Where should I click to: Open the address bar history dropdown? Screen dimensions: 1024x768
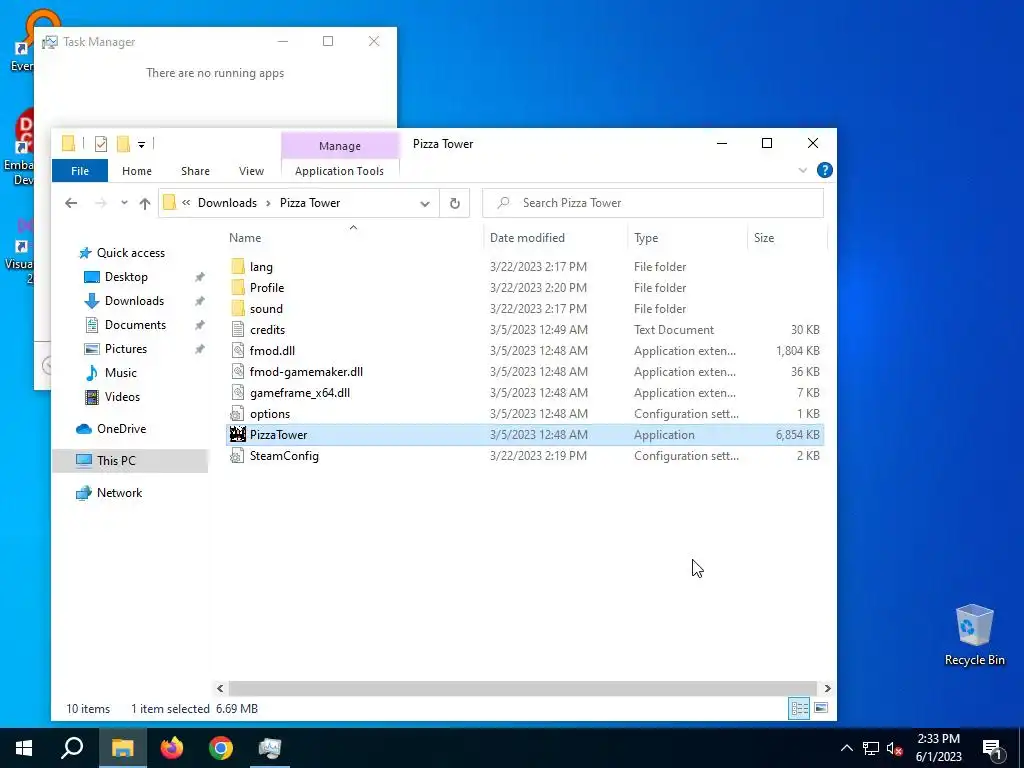[x=425, y=203]
